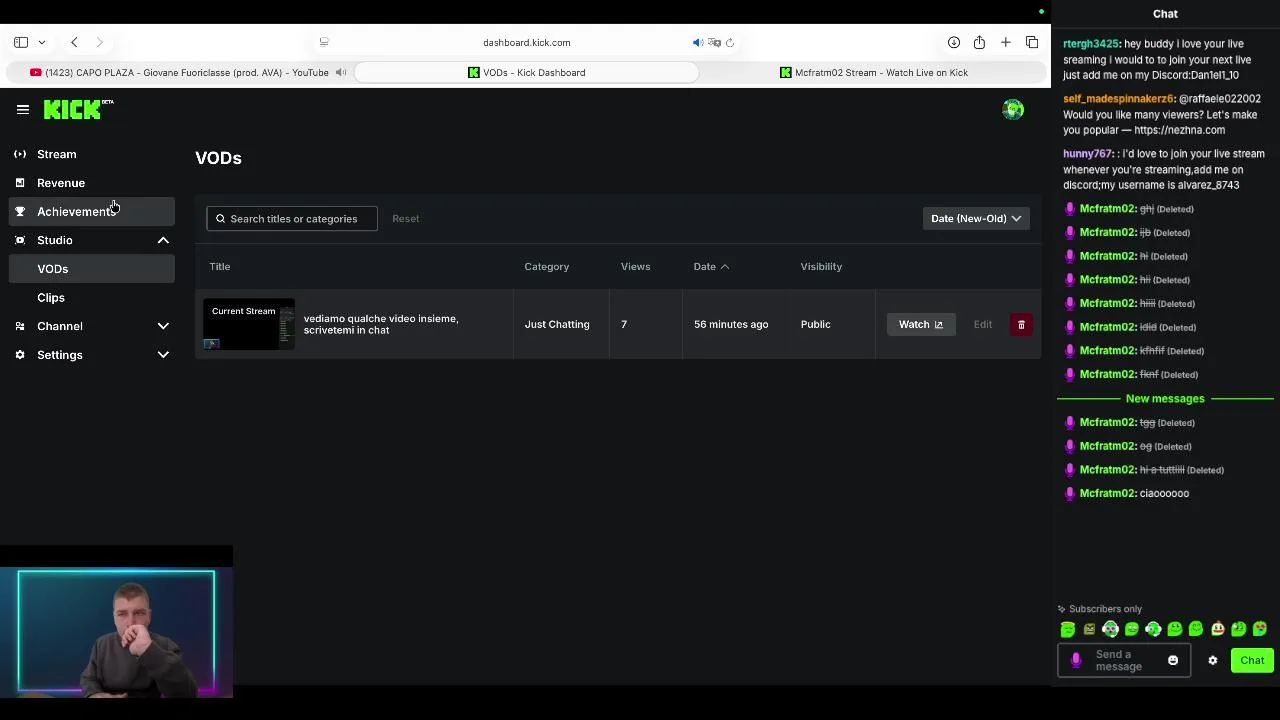The image size is (1280, 720).
Task: Click the Public visibility cell
Action: point(815,324)
